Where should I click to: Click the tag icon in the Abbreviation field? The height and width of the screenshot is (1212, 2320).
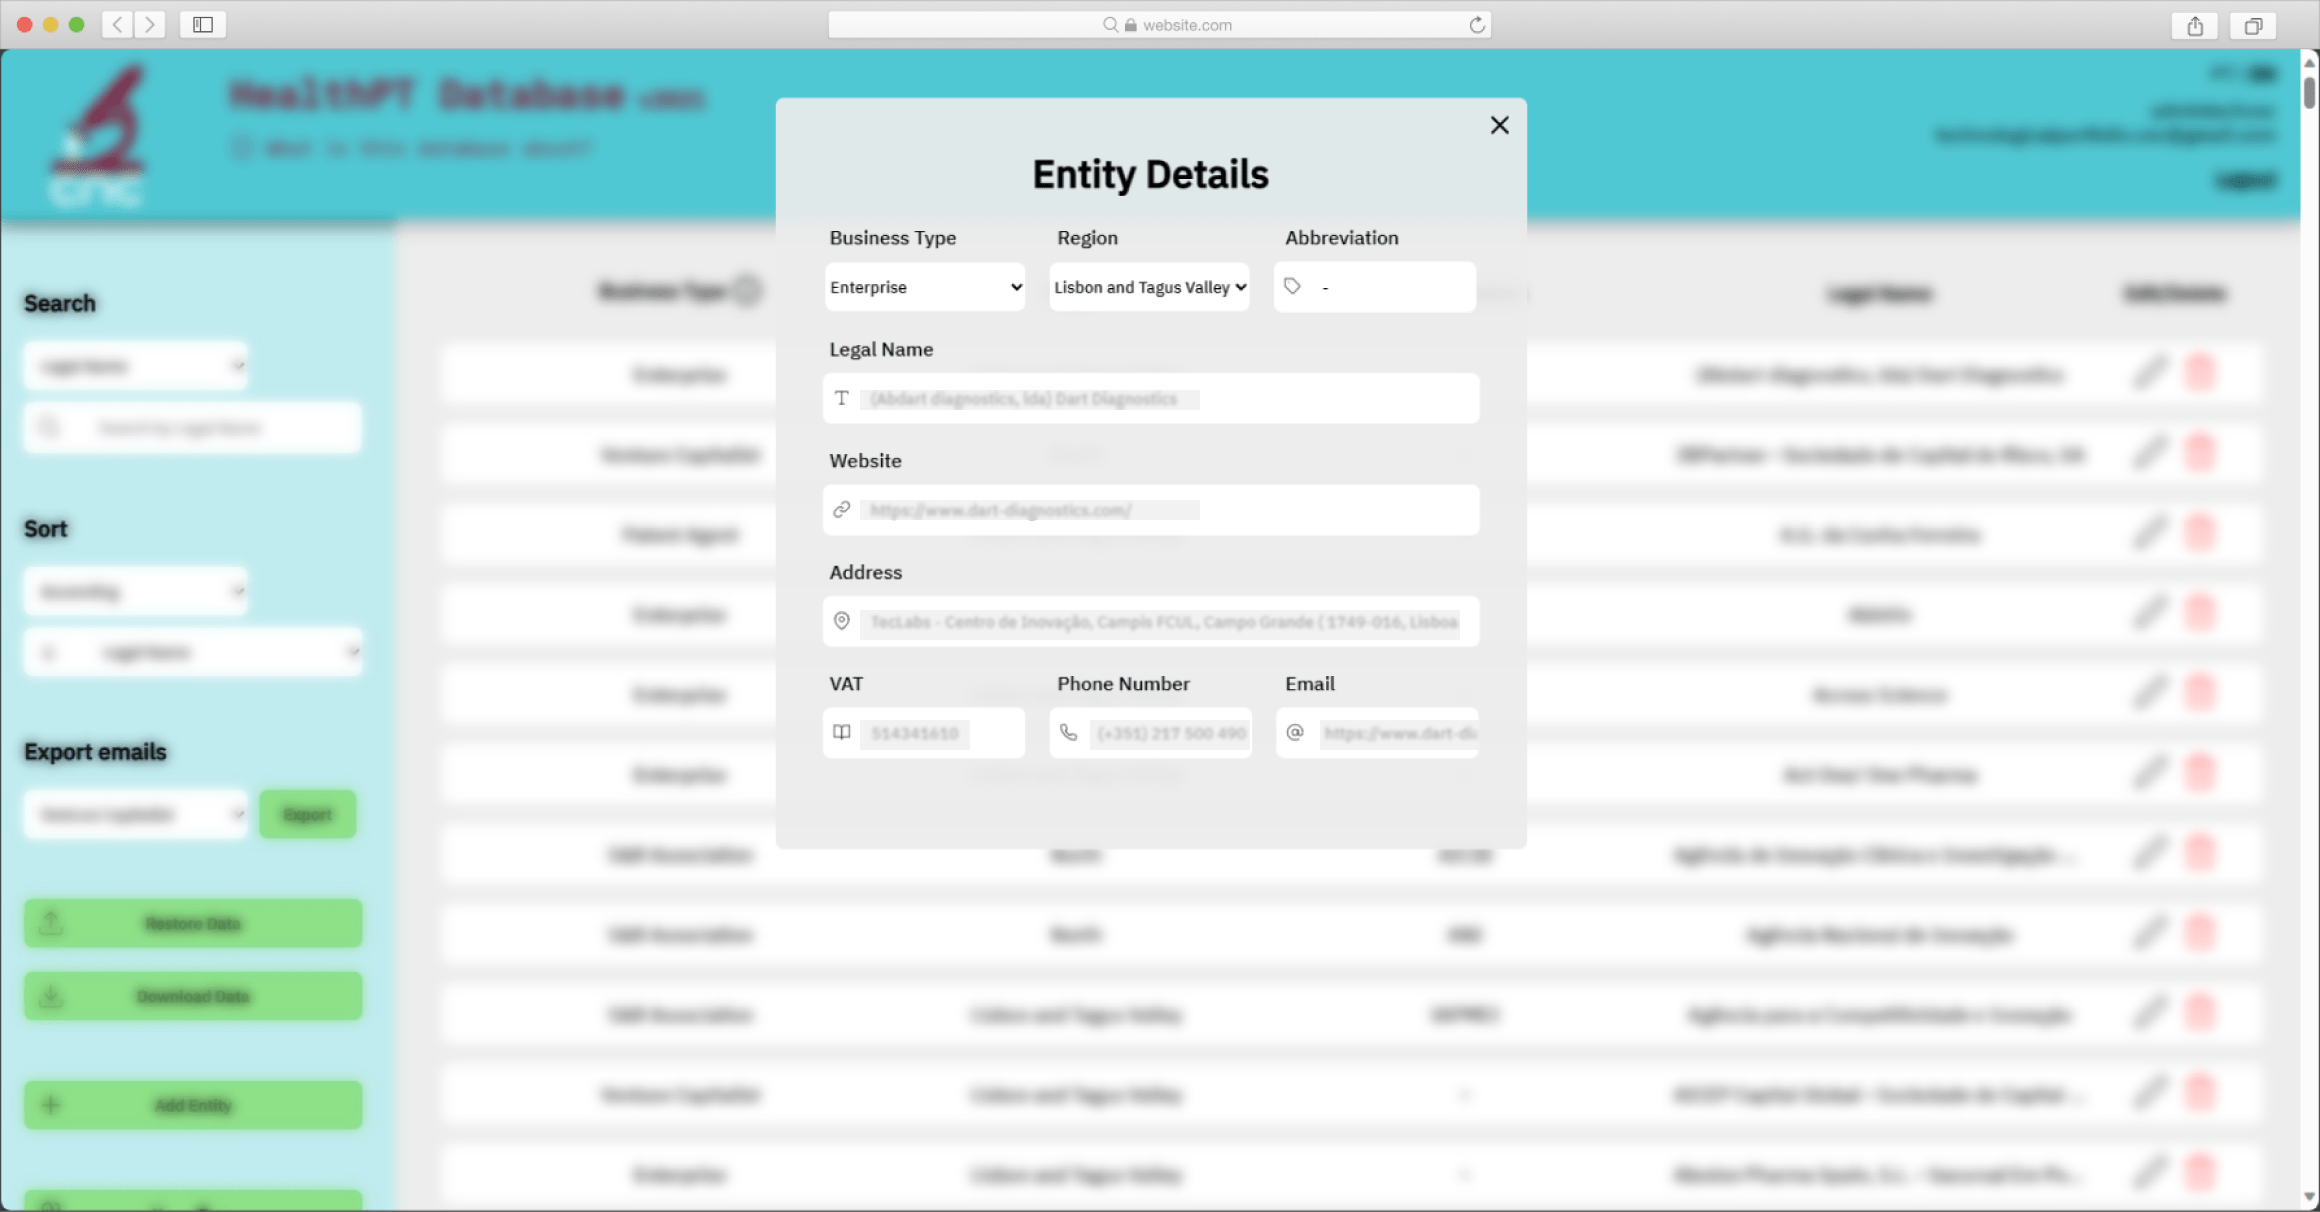(x=1292, y=286)
